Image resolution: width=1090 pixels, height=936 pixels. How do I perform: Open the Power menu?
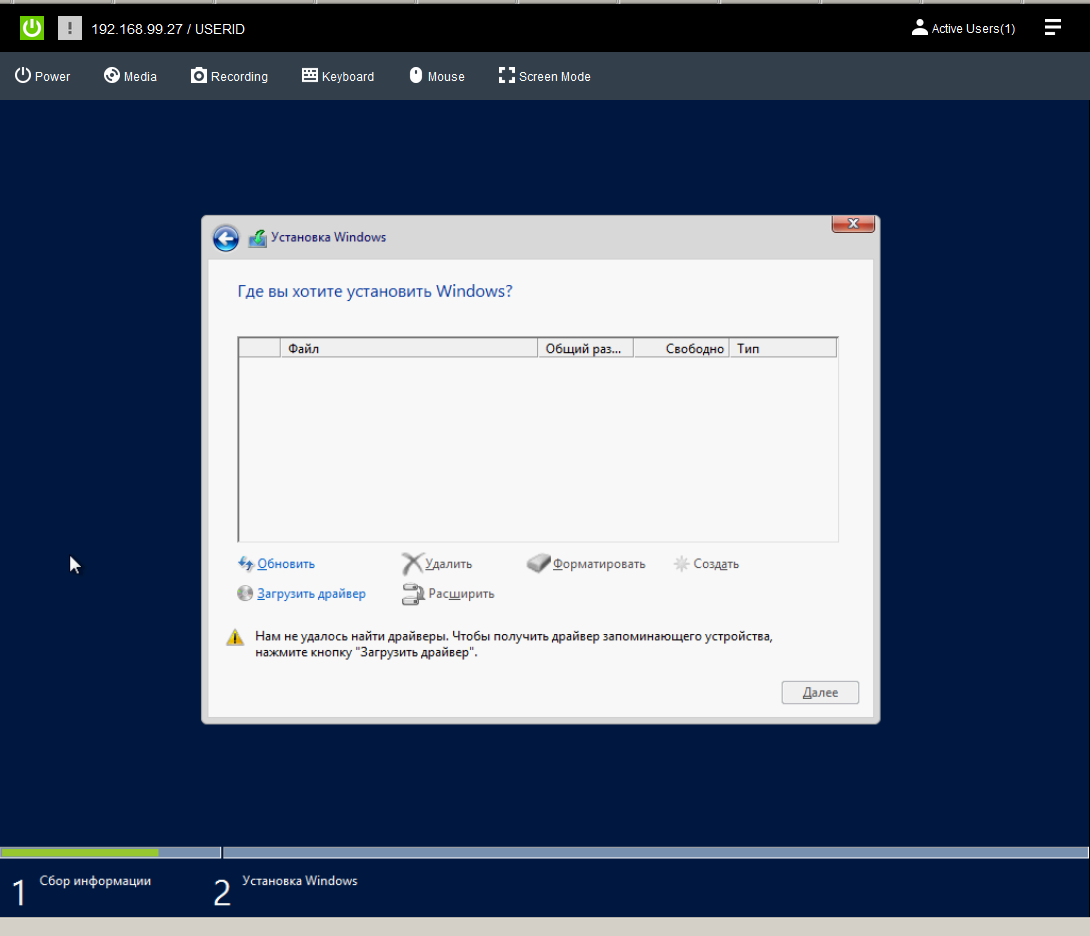coord(42,76)
